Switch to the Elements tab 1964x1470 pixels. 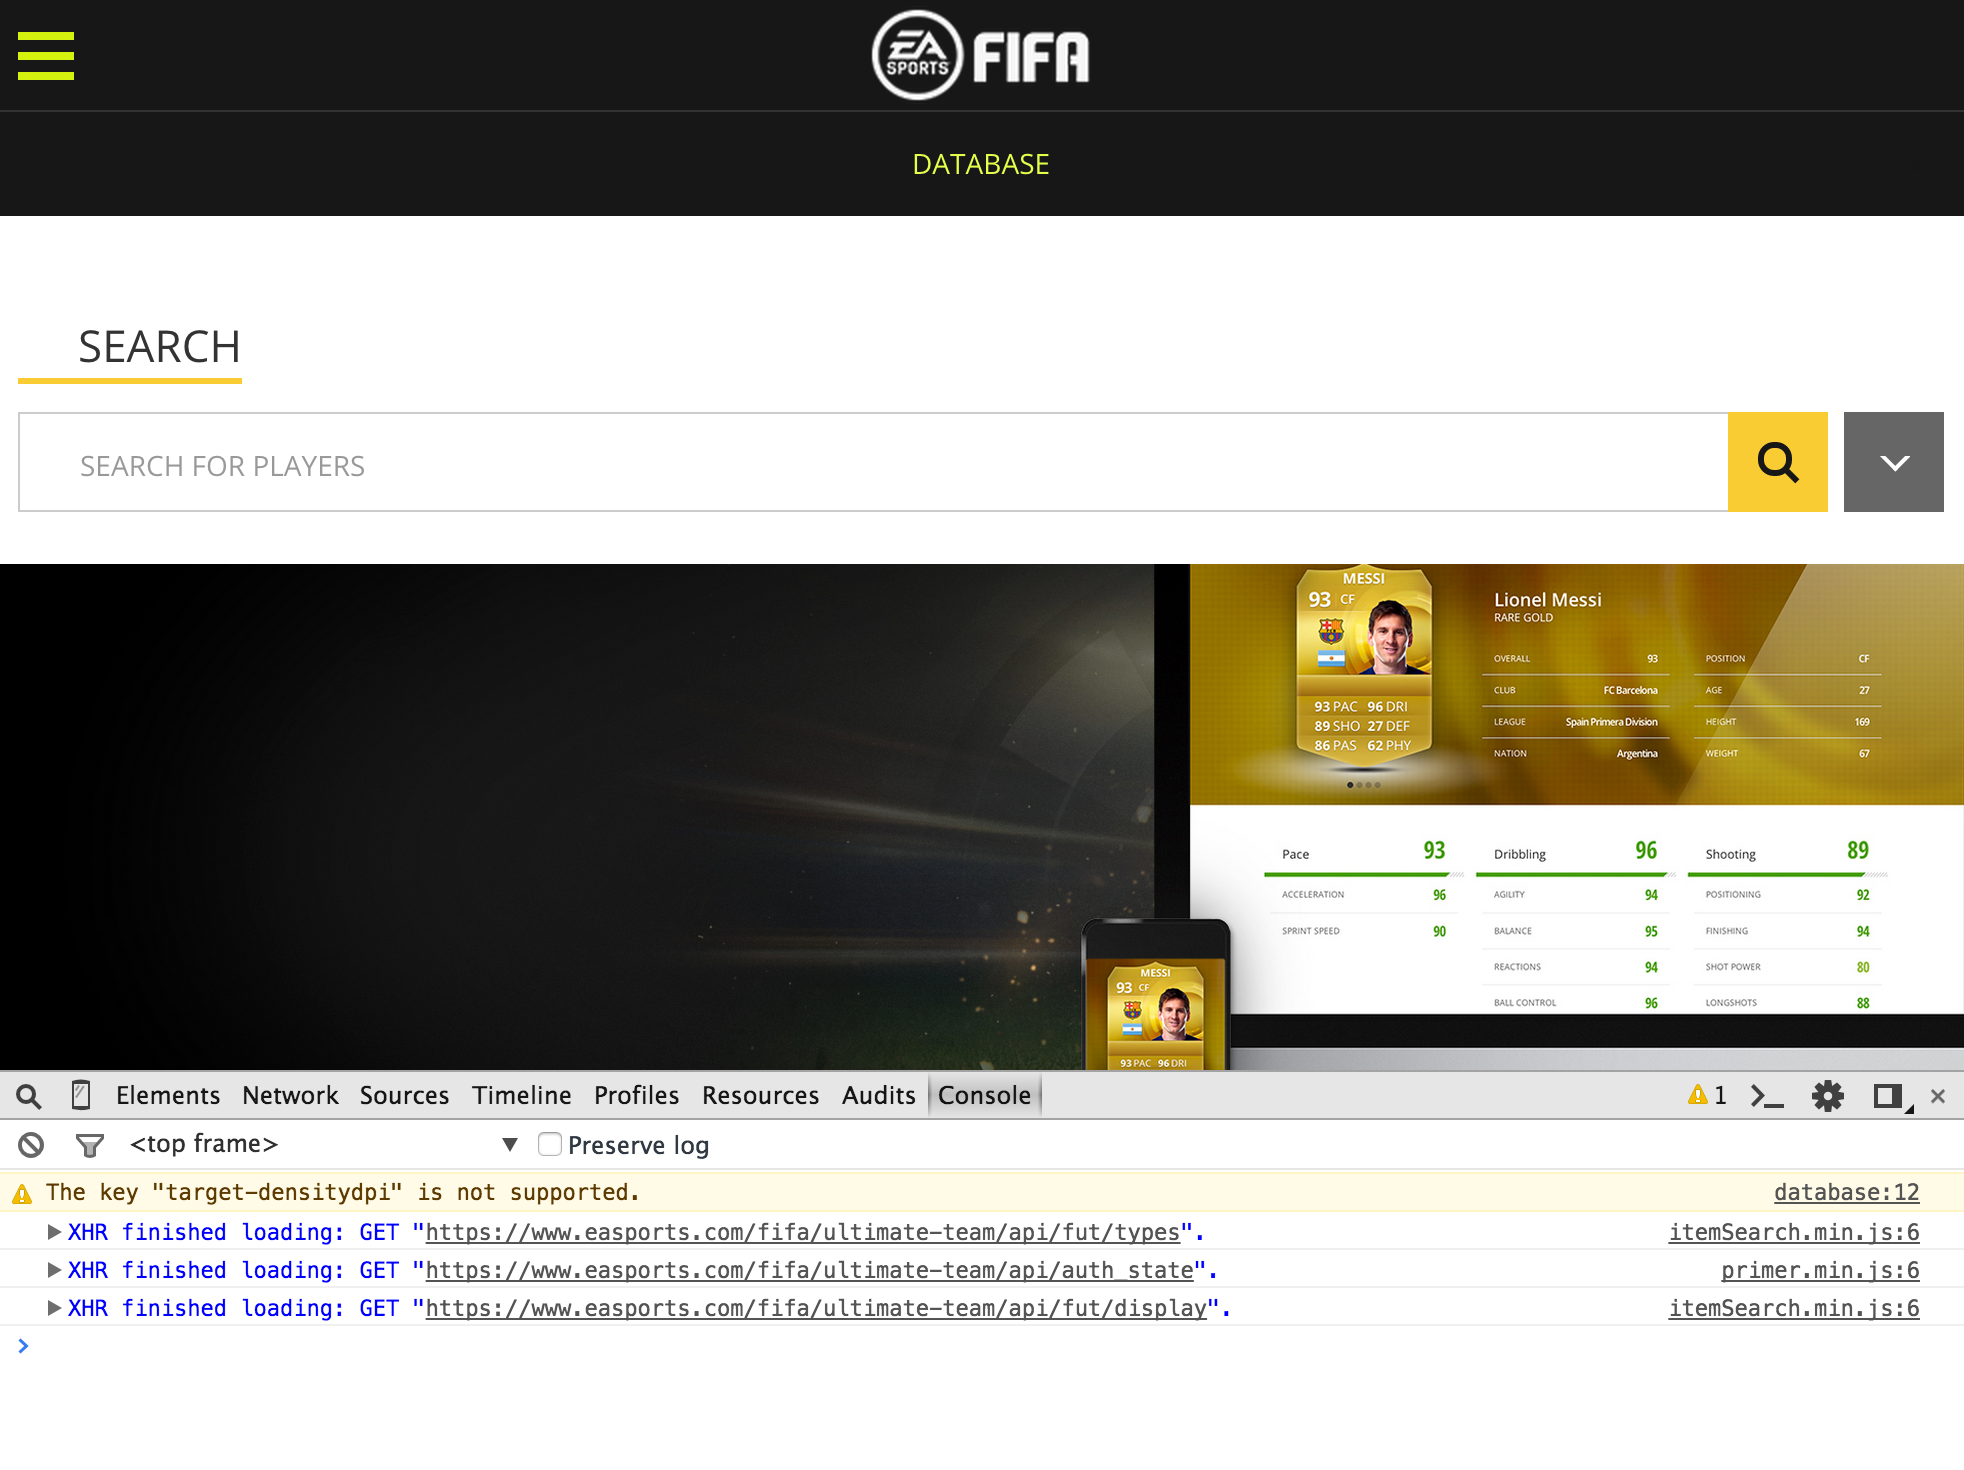click(x=167, y=1096)
